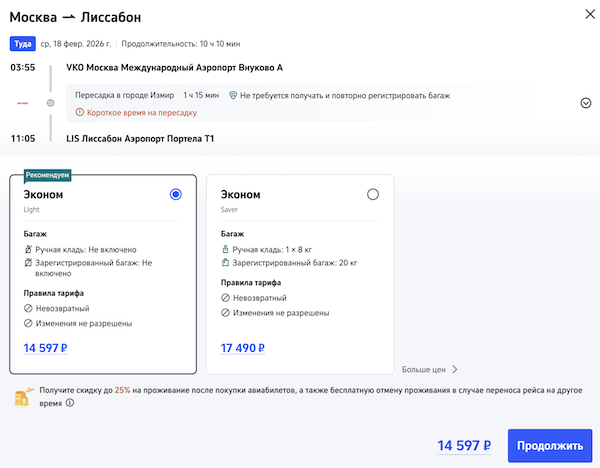This screenshot has height=468, width=600.
Task: Click the shield icon beside the baggage re-check note
Action: tap(232, 95)
